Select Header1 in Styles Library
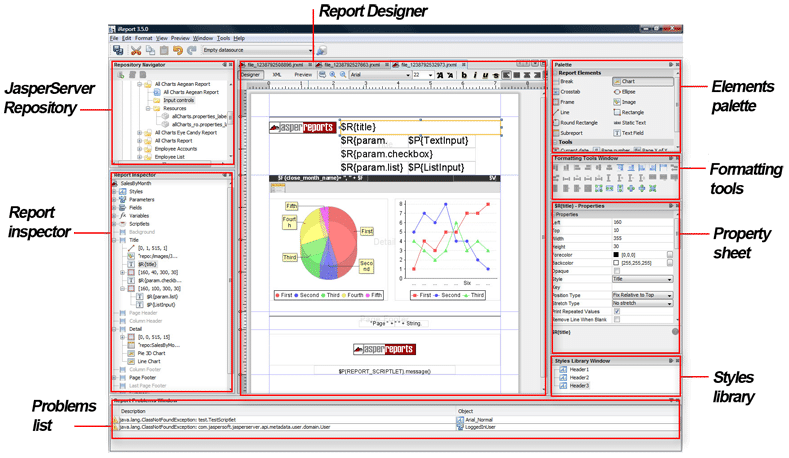The width and height of the screenshot is (789, 458). tap(581, 369)
